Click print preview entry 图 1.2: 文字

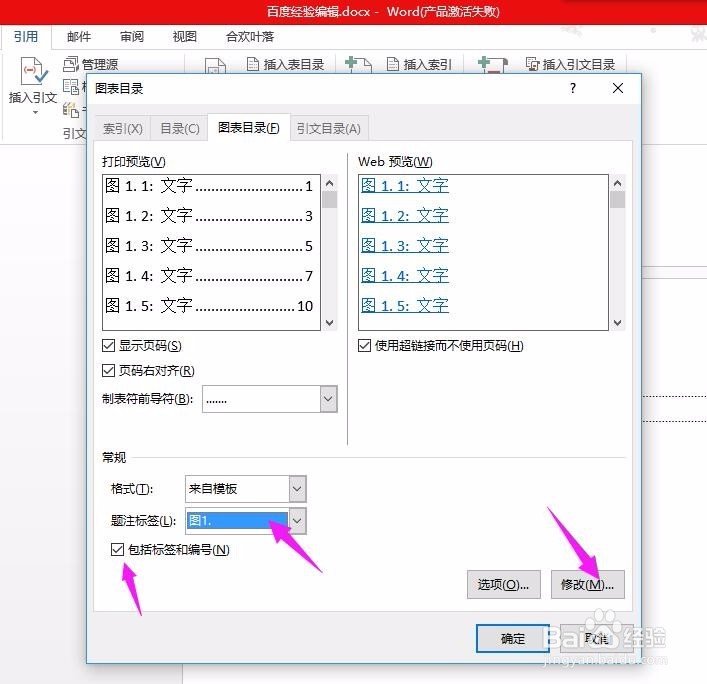(209, 216)
